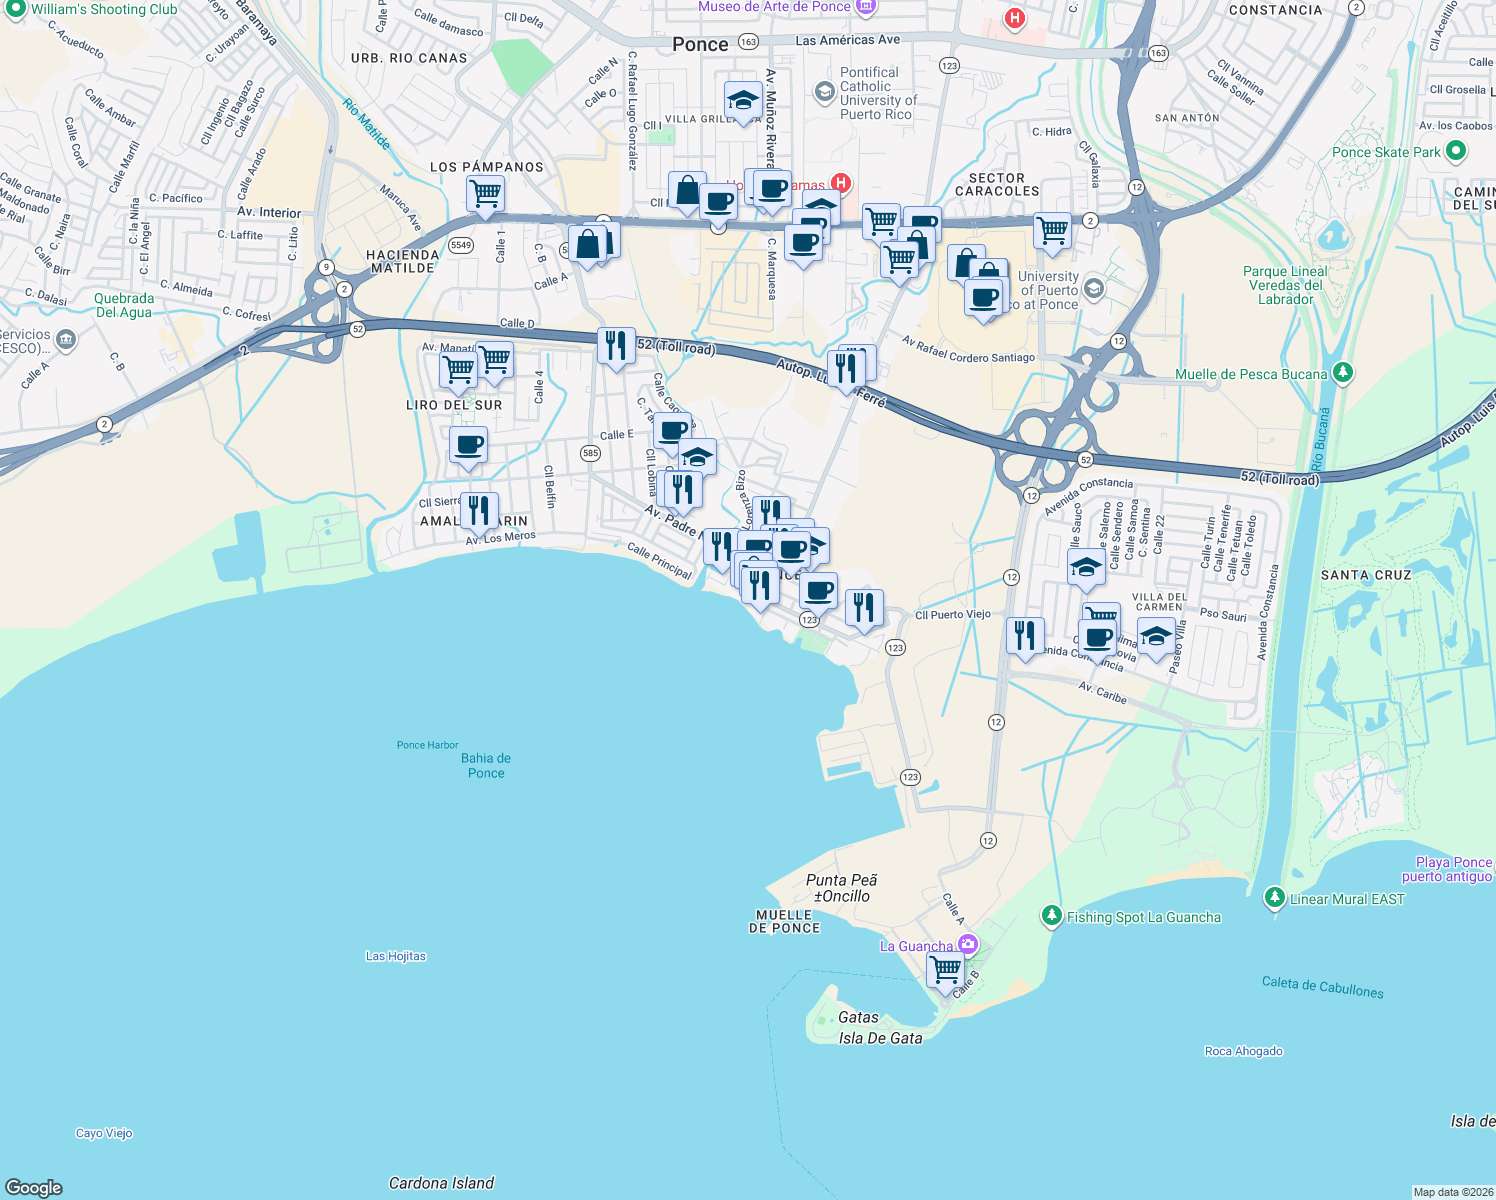The image size is (1496, 1200).
Task: Select the shopping cart marker in Liro del Sur
Action: click(458, 368)
